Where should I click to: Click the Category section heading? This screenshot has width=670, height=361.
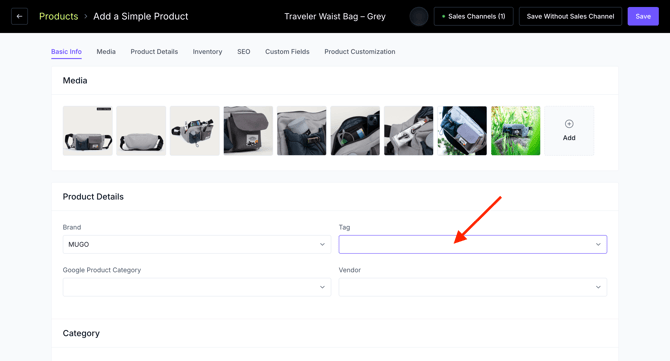[81, 333]
